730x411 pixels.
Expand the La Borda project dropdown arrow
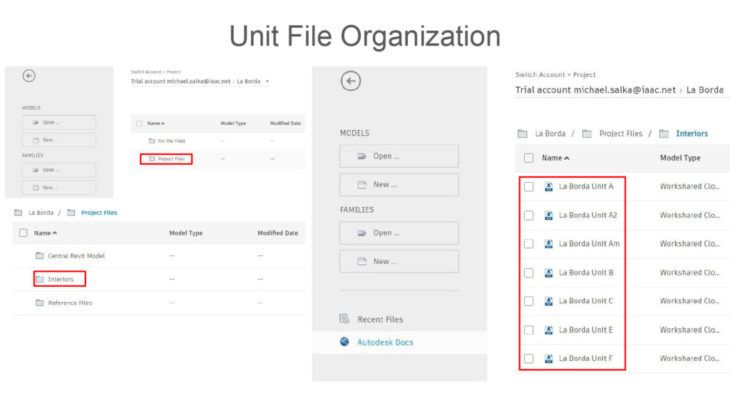coord(268,81)
